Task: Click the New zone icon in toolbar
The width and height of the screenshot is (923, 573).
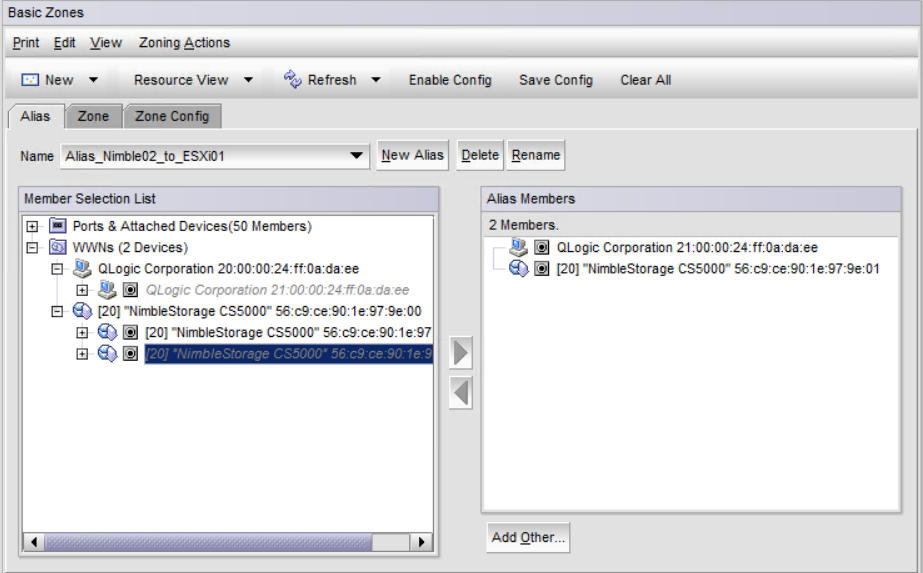Action: coord(29,80)
